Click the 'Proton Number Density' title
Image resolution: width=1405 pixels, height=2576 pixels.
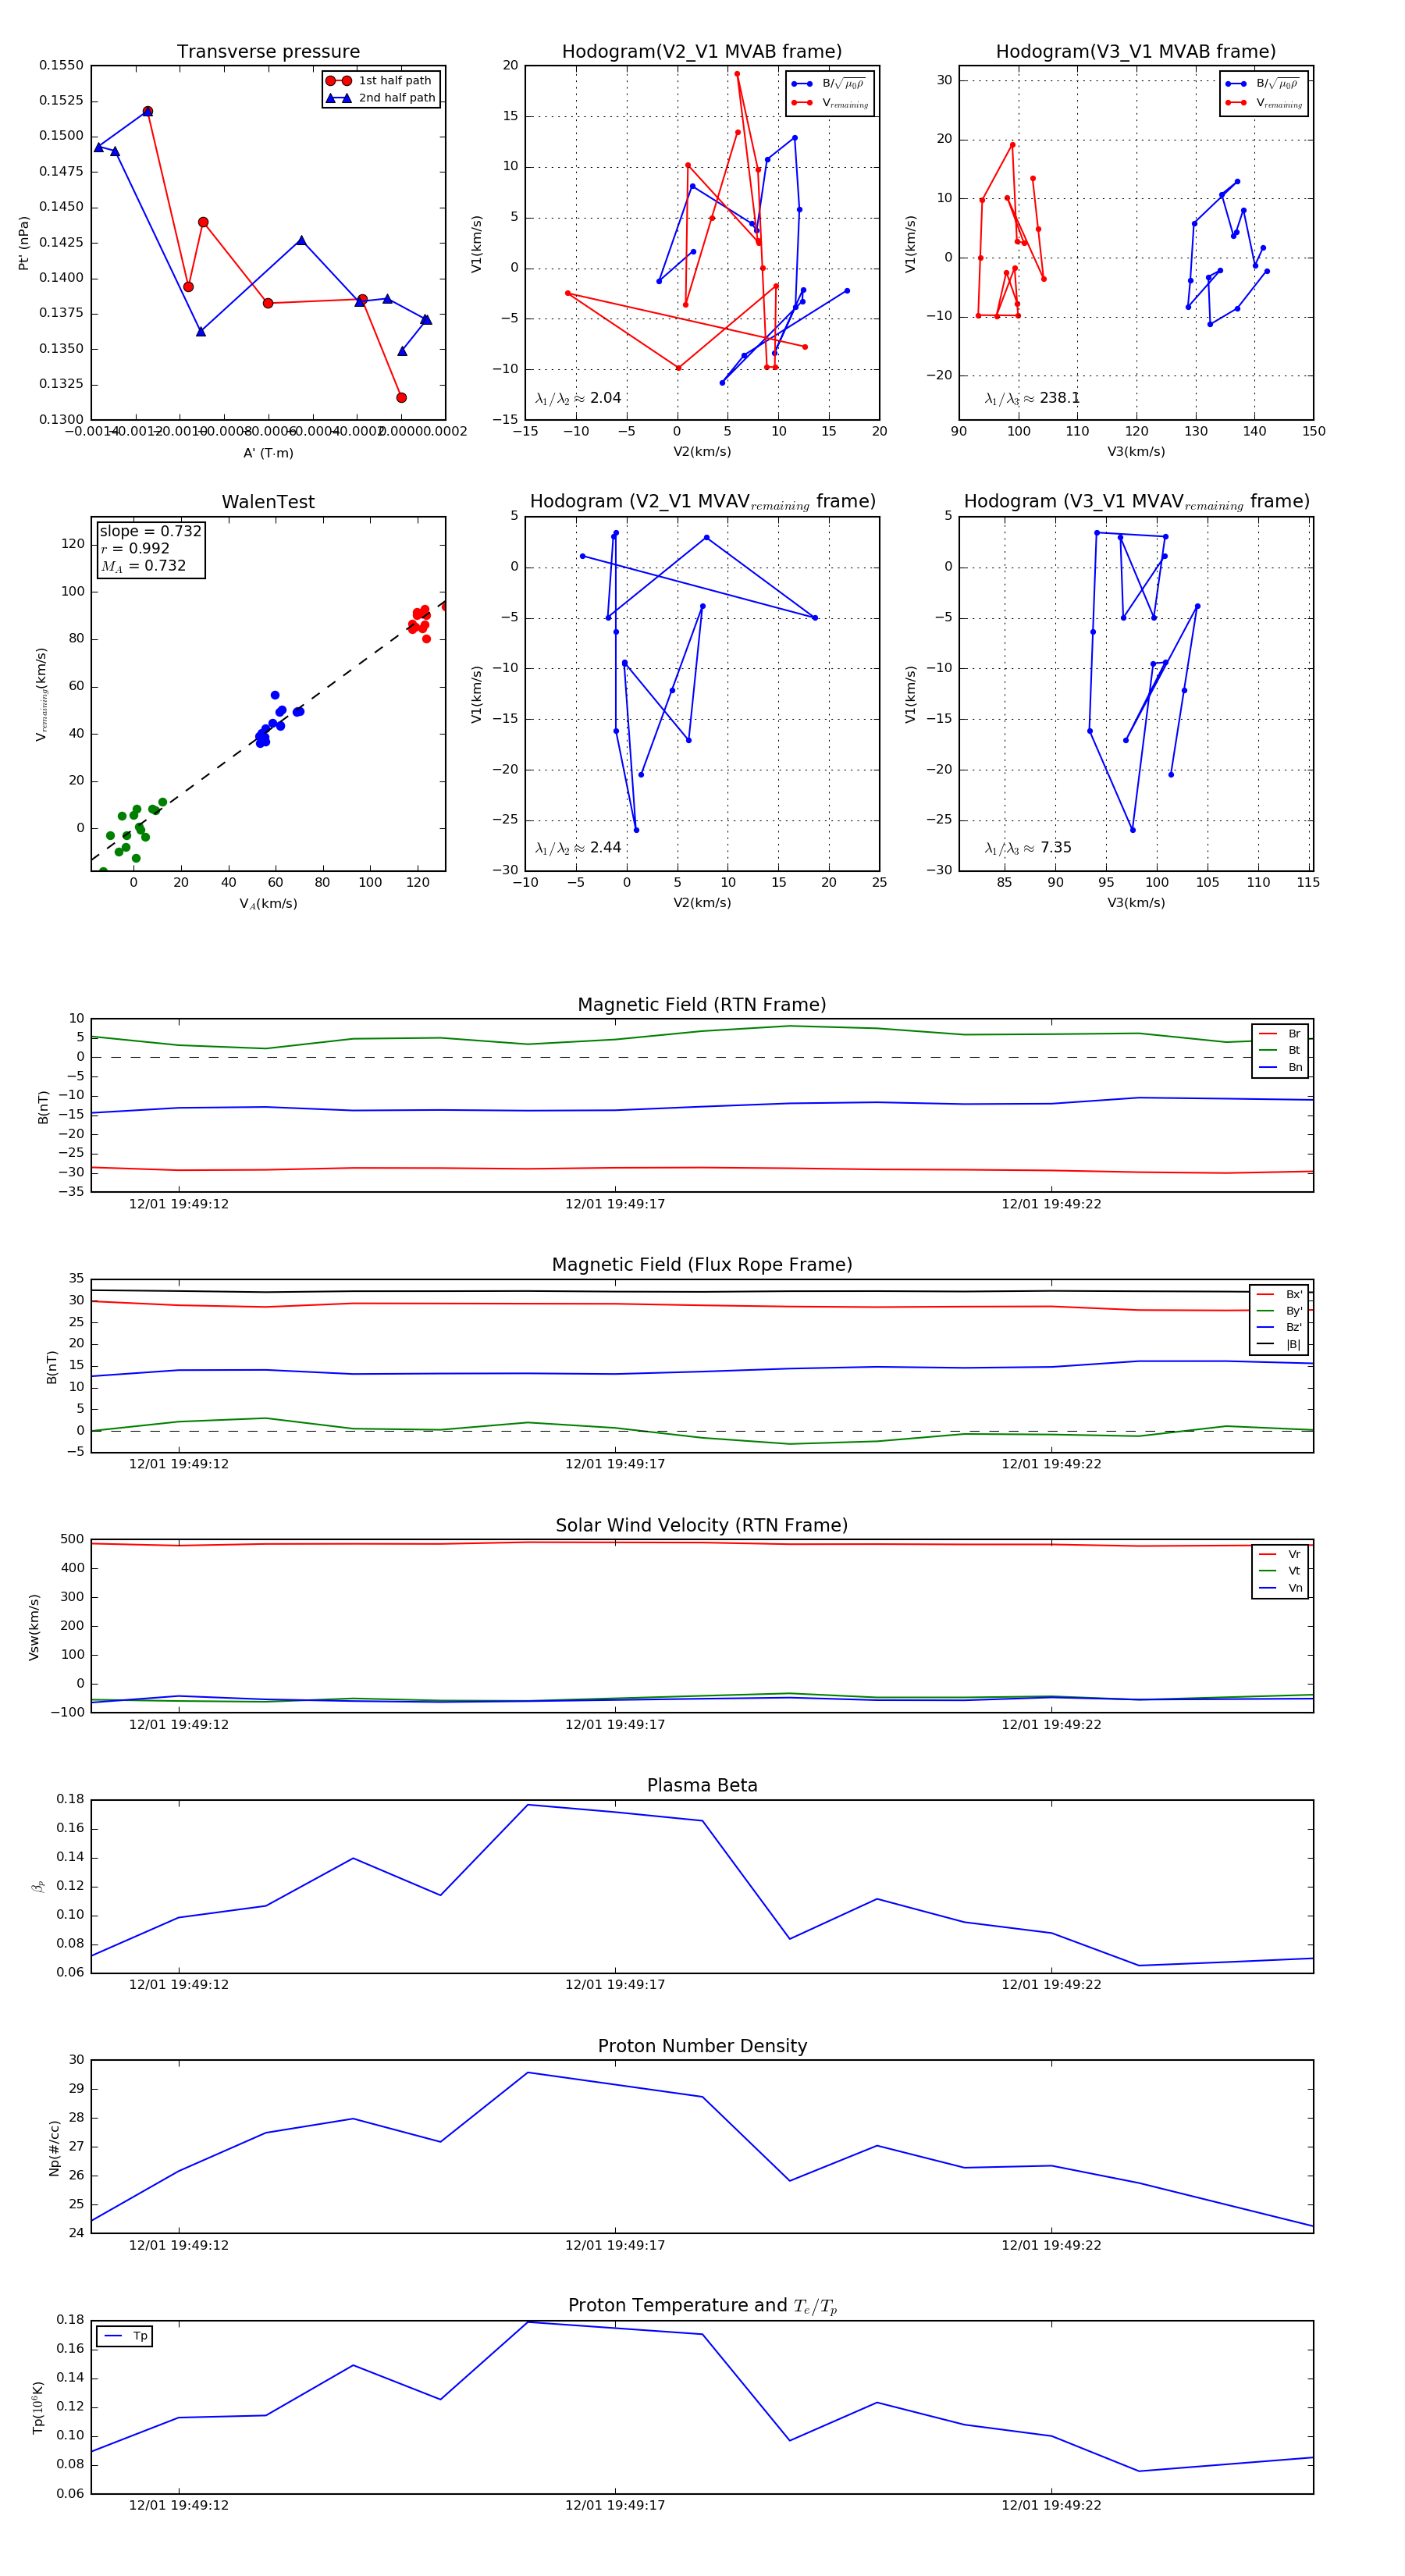702,2046
